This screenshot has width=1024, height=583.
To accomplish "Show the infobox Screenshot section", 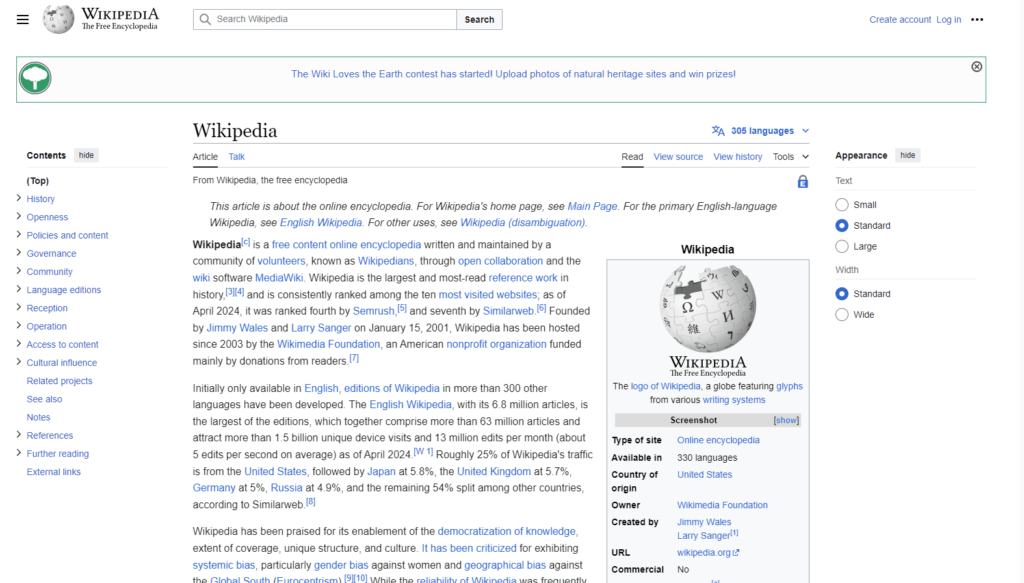I will pyautogui.click(x=786, y=420).
